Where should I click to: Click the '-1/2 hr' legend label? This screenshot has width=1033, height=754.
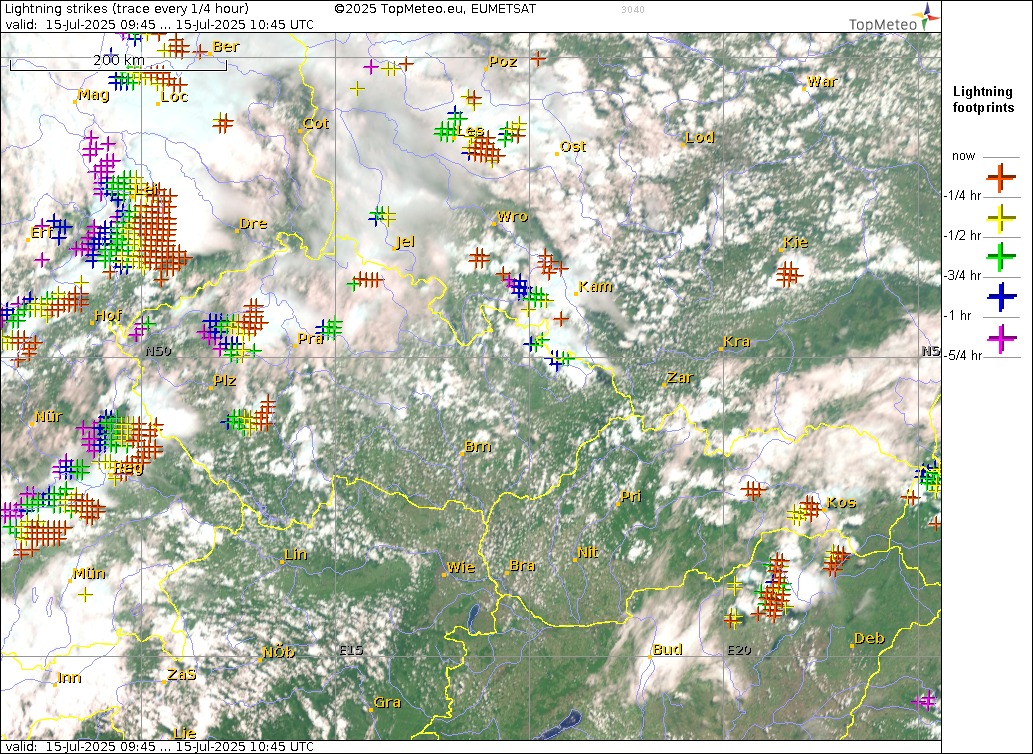pyautogui.click(x=963, y=236)
